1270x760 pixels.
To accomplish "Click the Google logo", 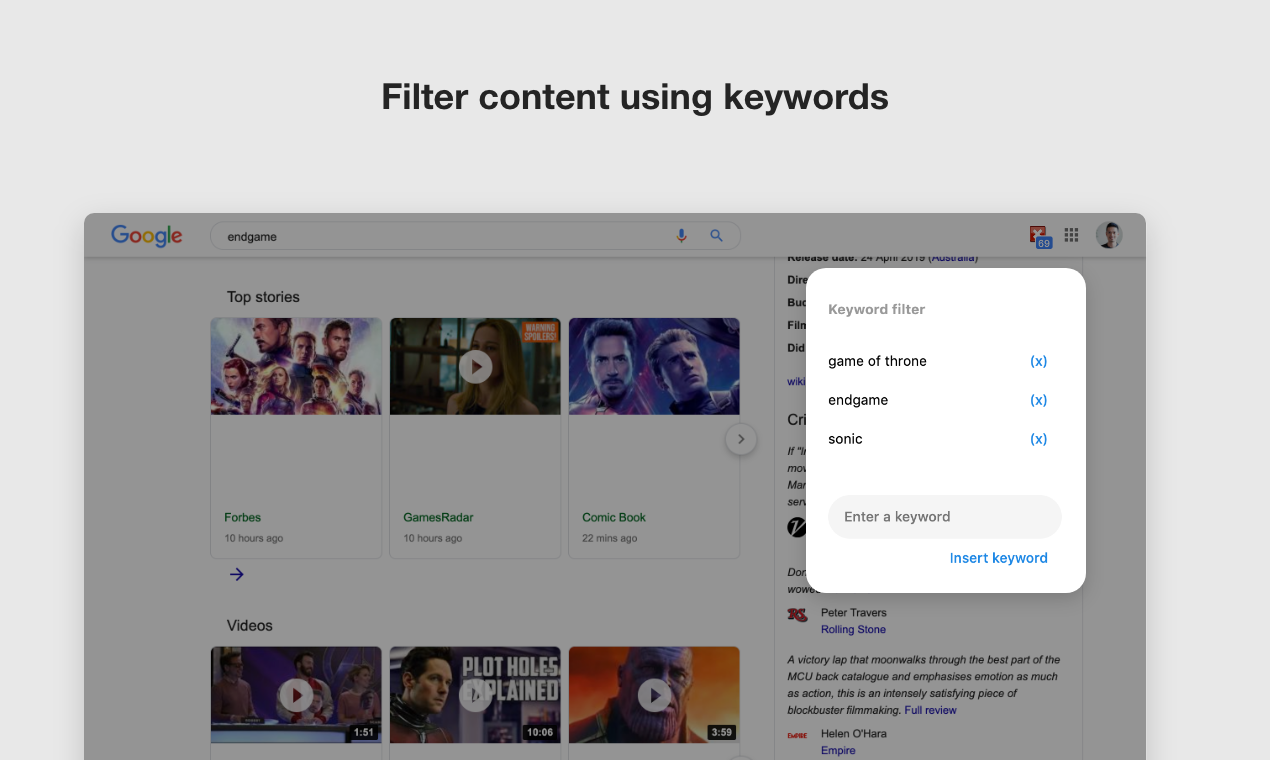I will pos(147,236).
